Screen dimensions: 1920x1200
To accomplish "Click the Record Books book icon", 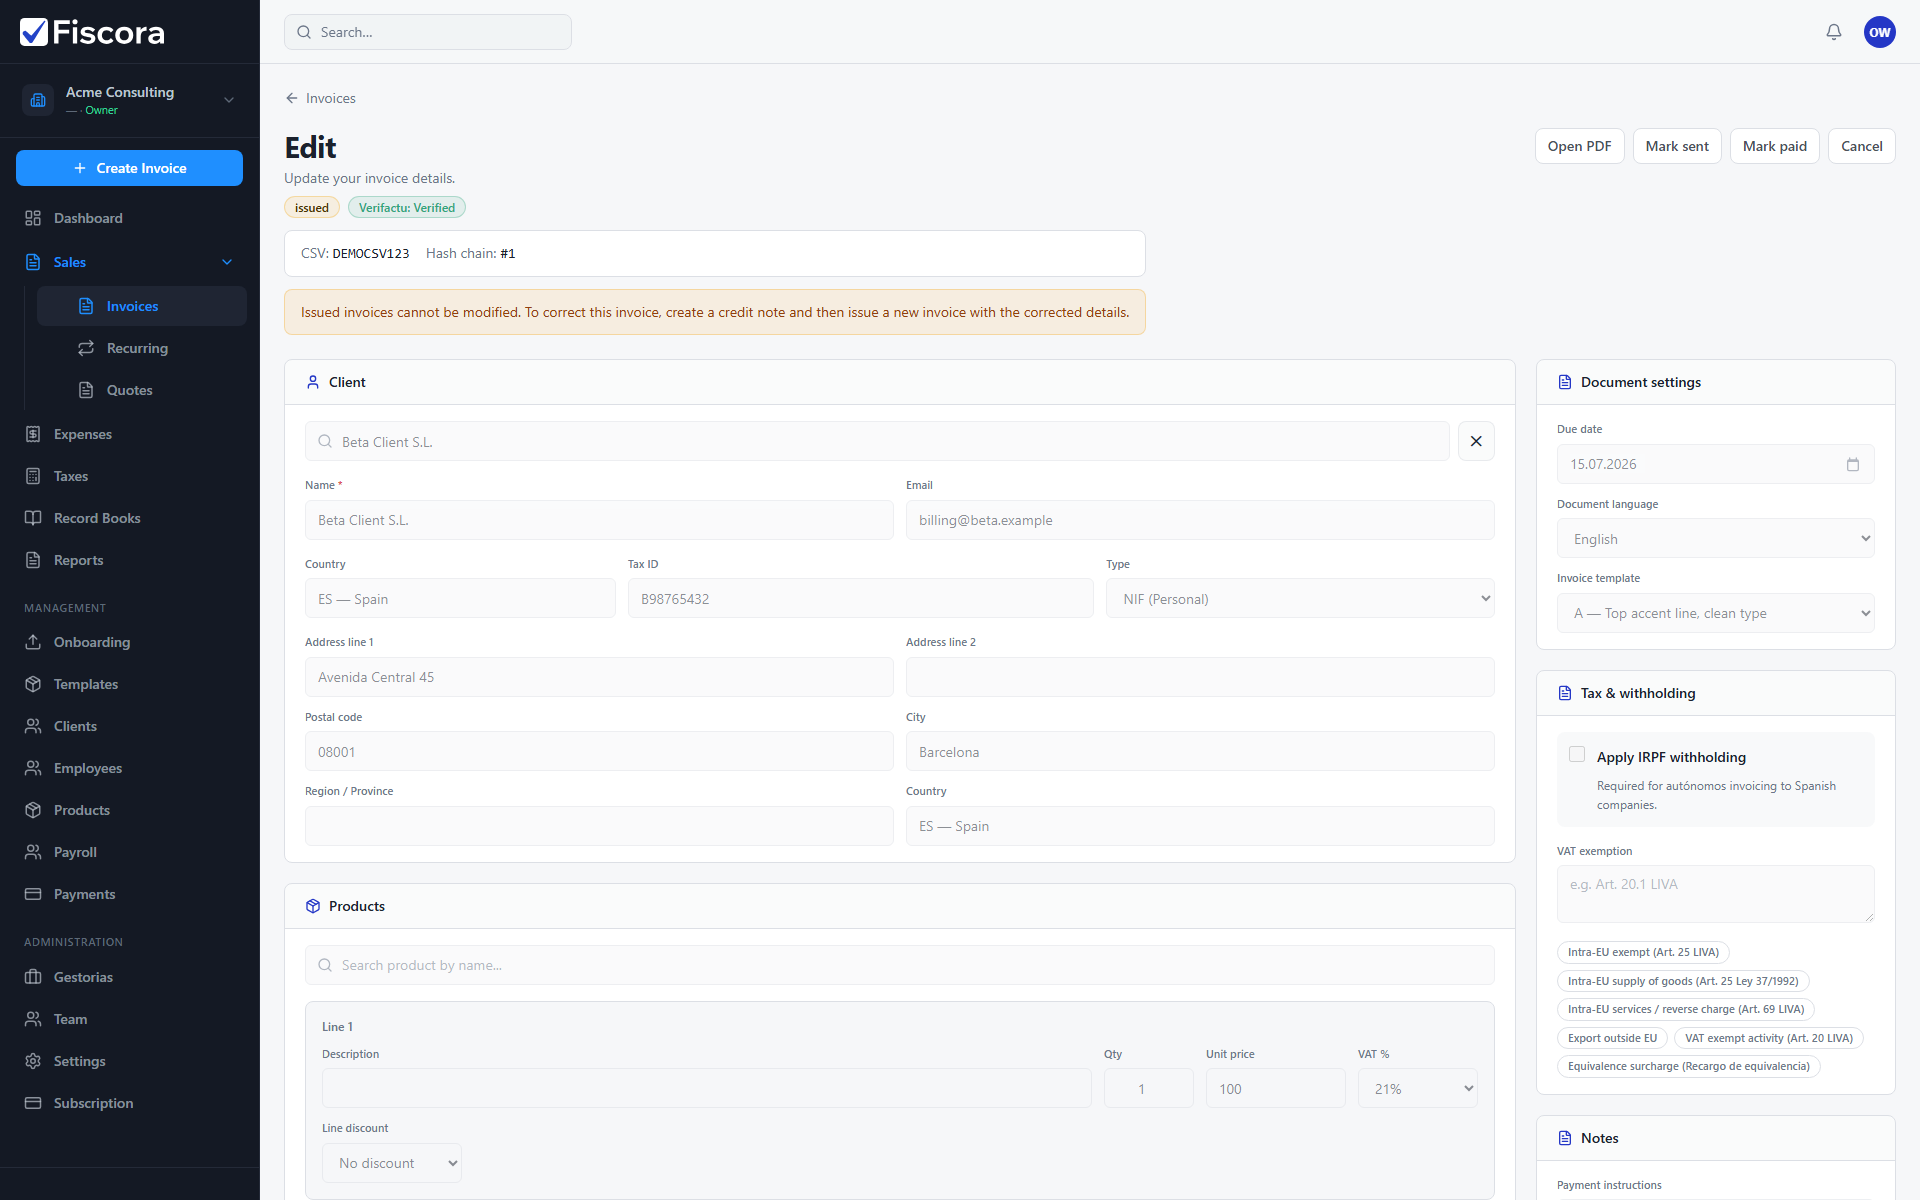I will 33,518.
